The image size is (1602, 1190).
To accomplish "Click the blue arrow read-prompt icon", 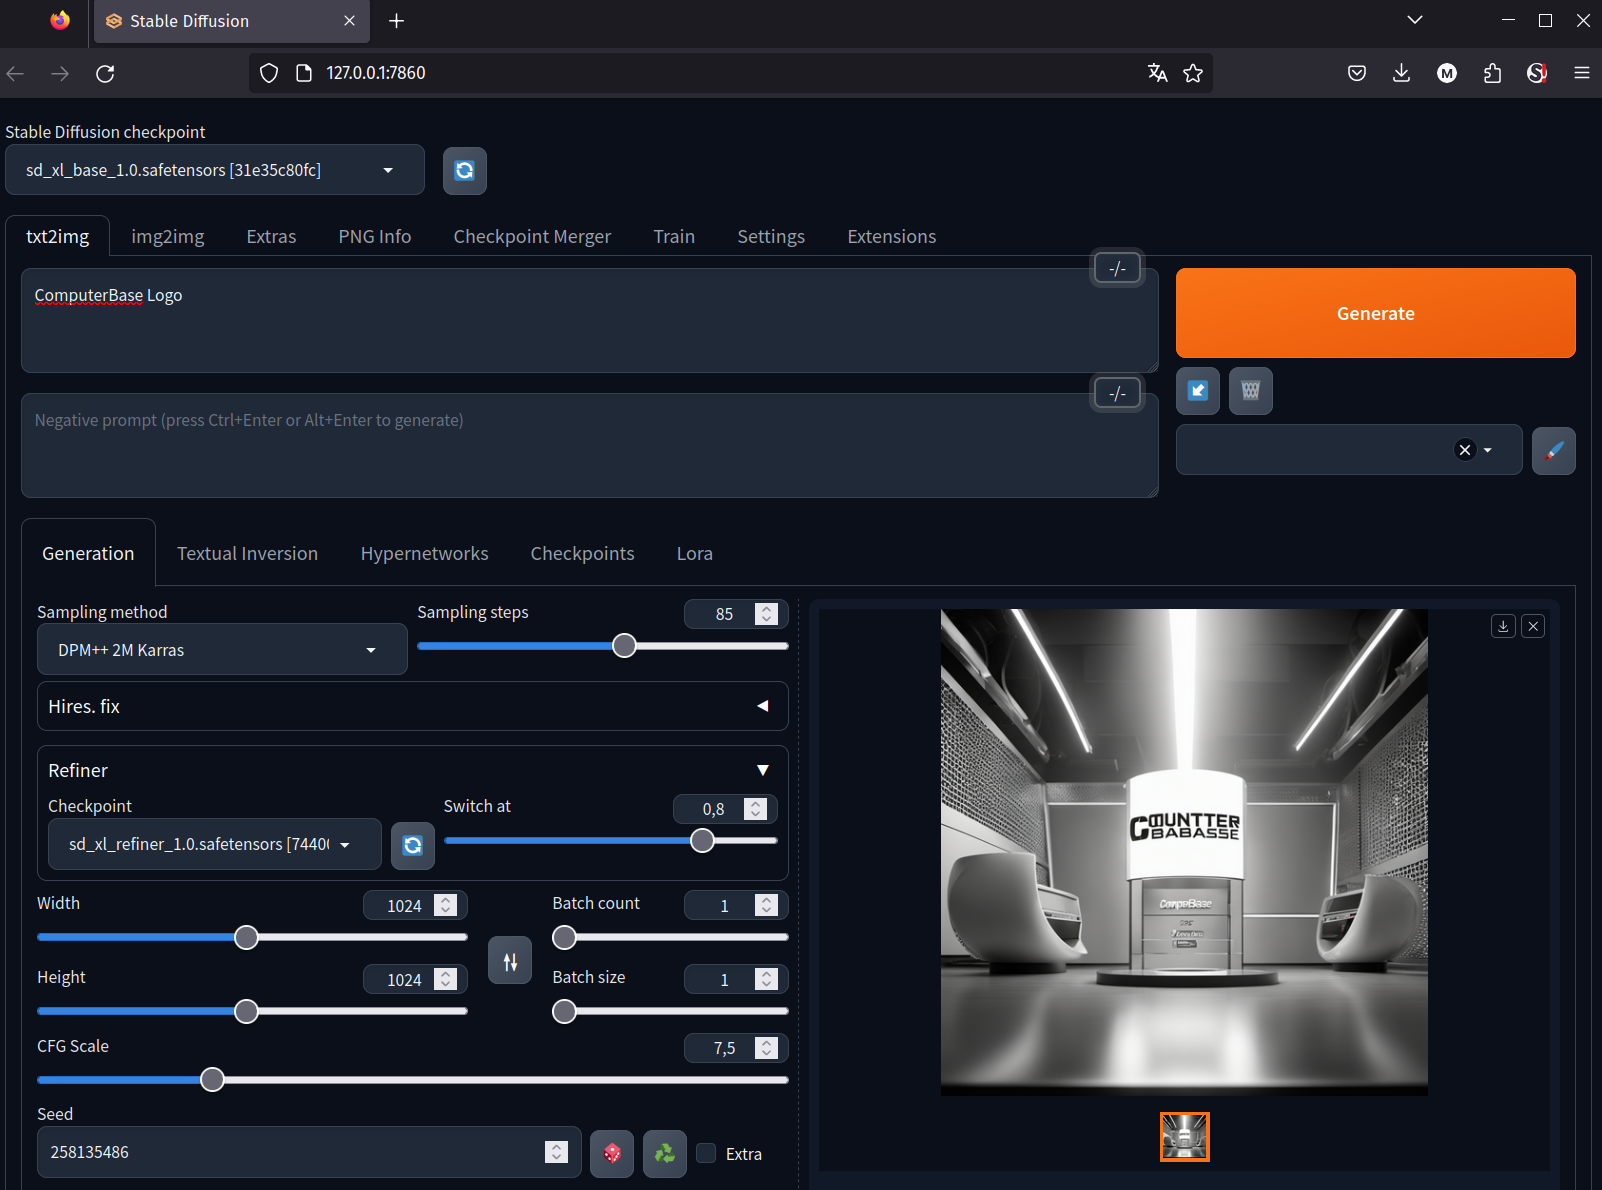I will (1198, 391).
